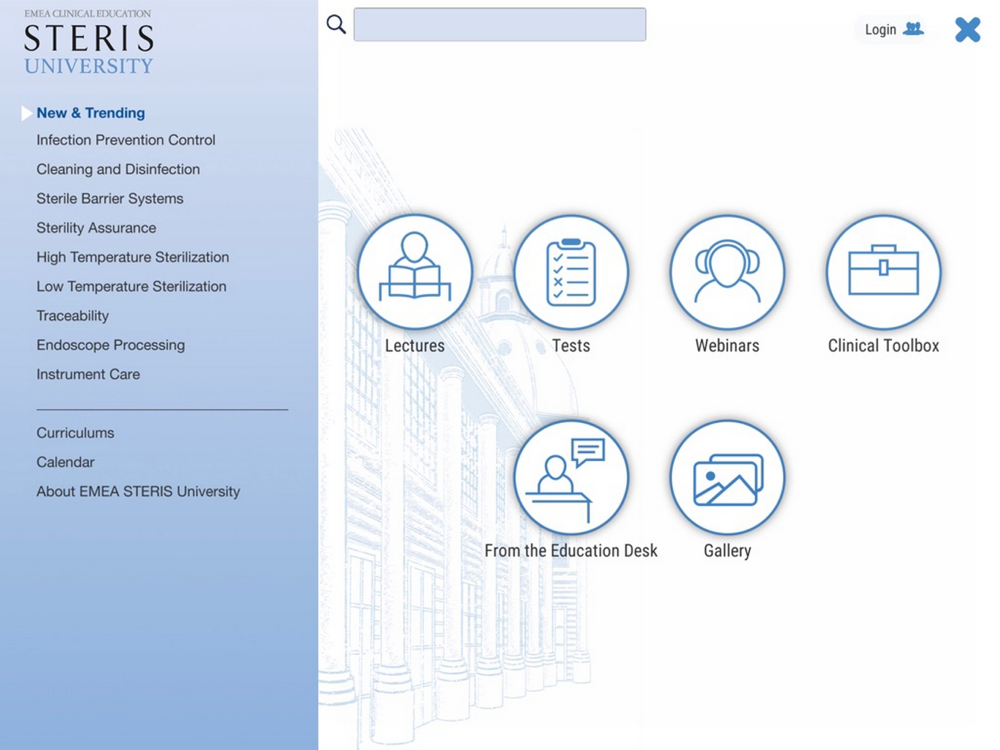This screenshot has height=750, width=1000.
Task: Click the Webinars text label
Action: point(727,346)
